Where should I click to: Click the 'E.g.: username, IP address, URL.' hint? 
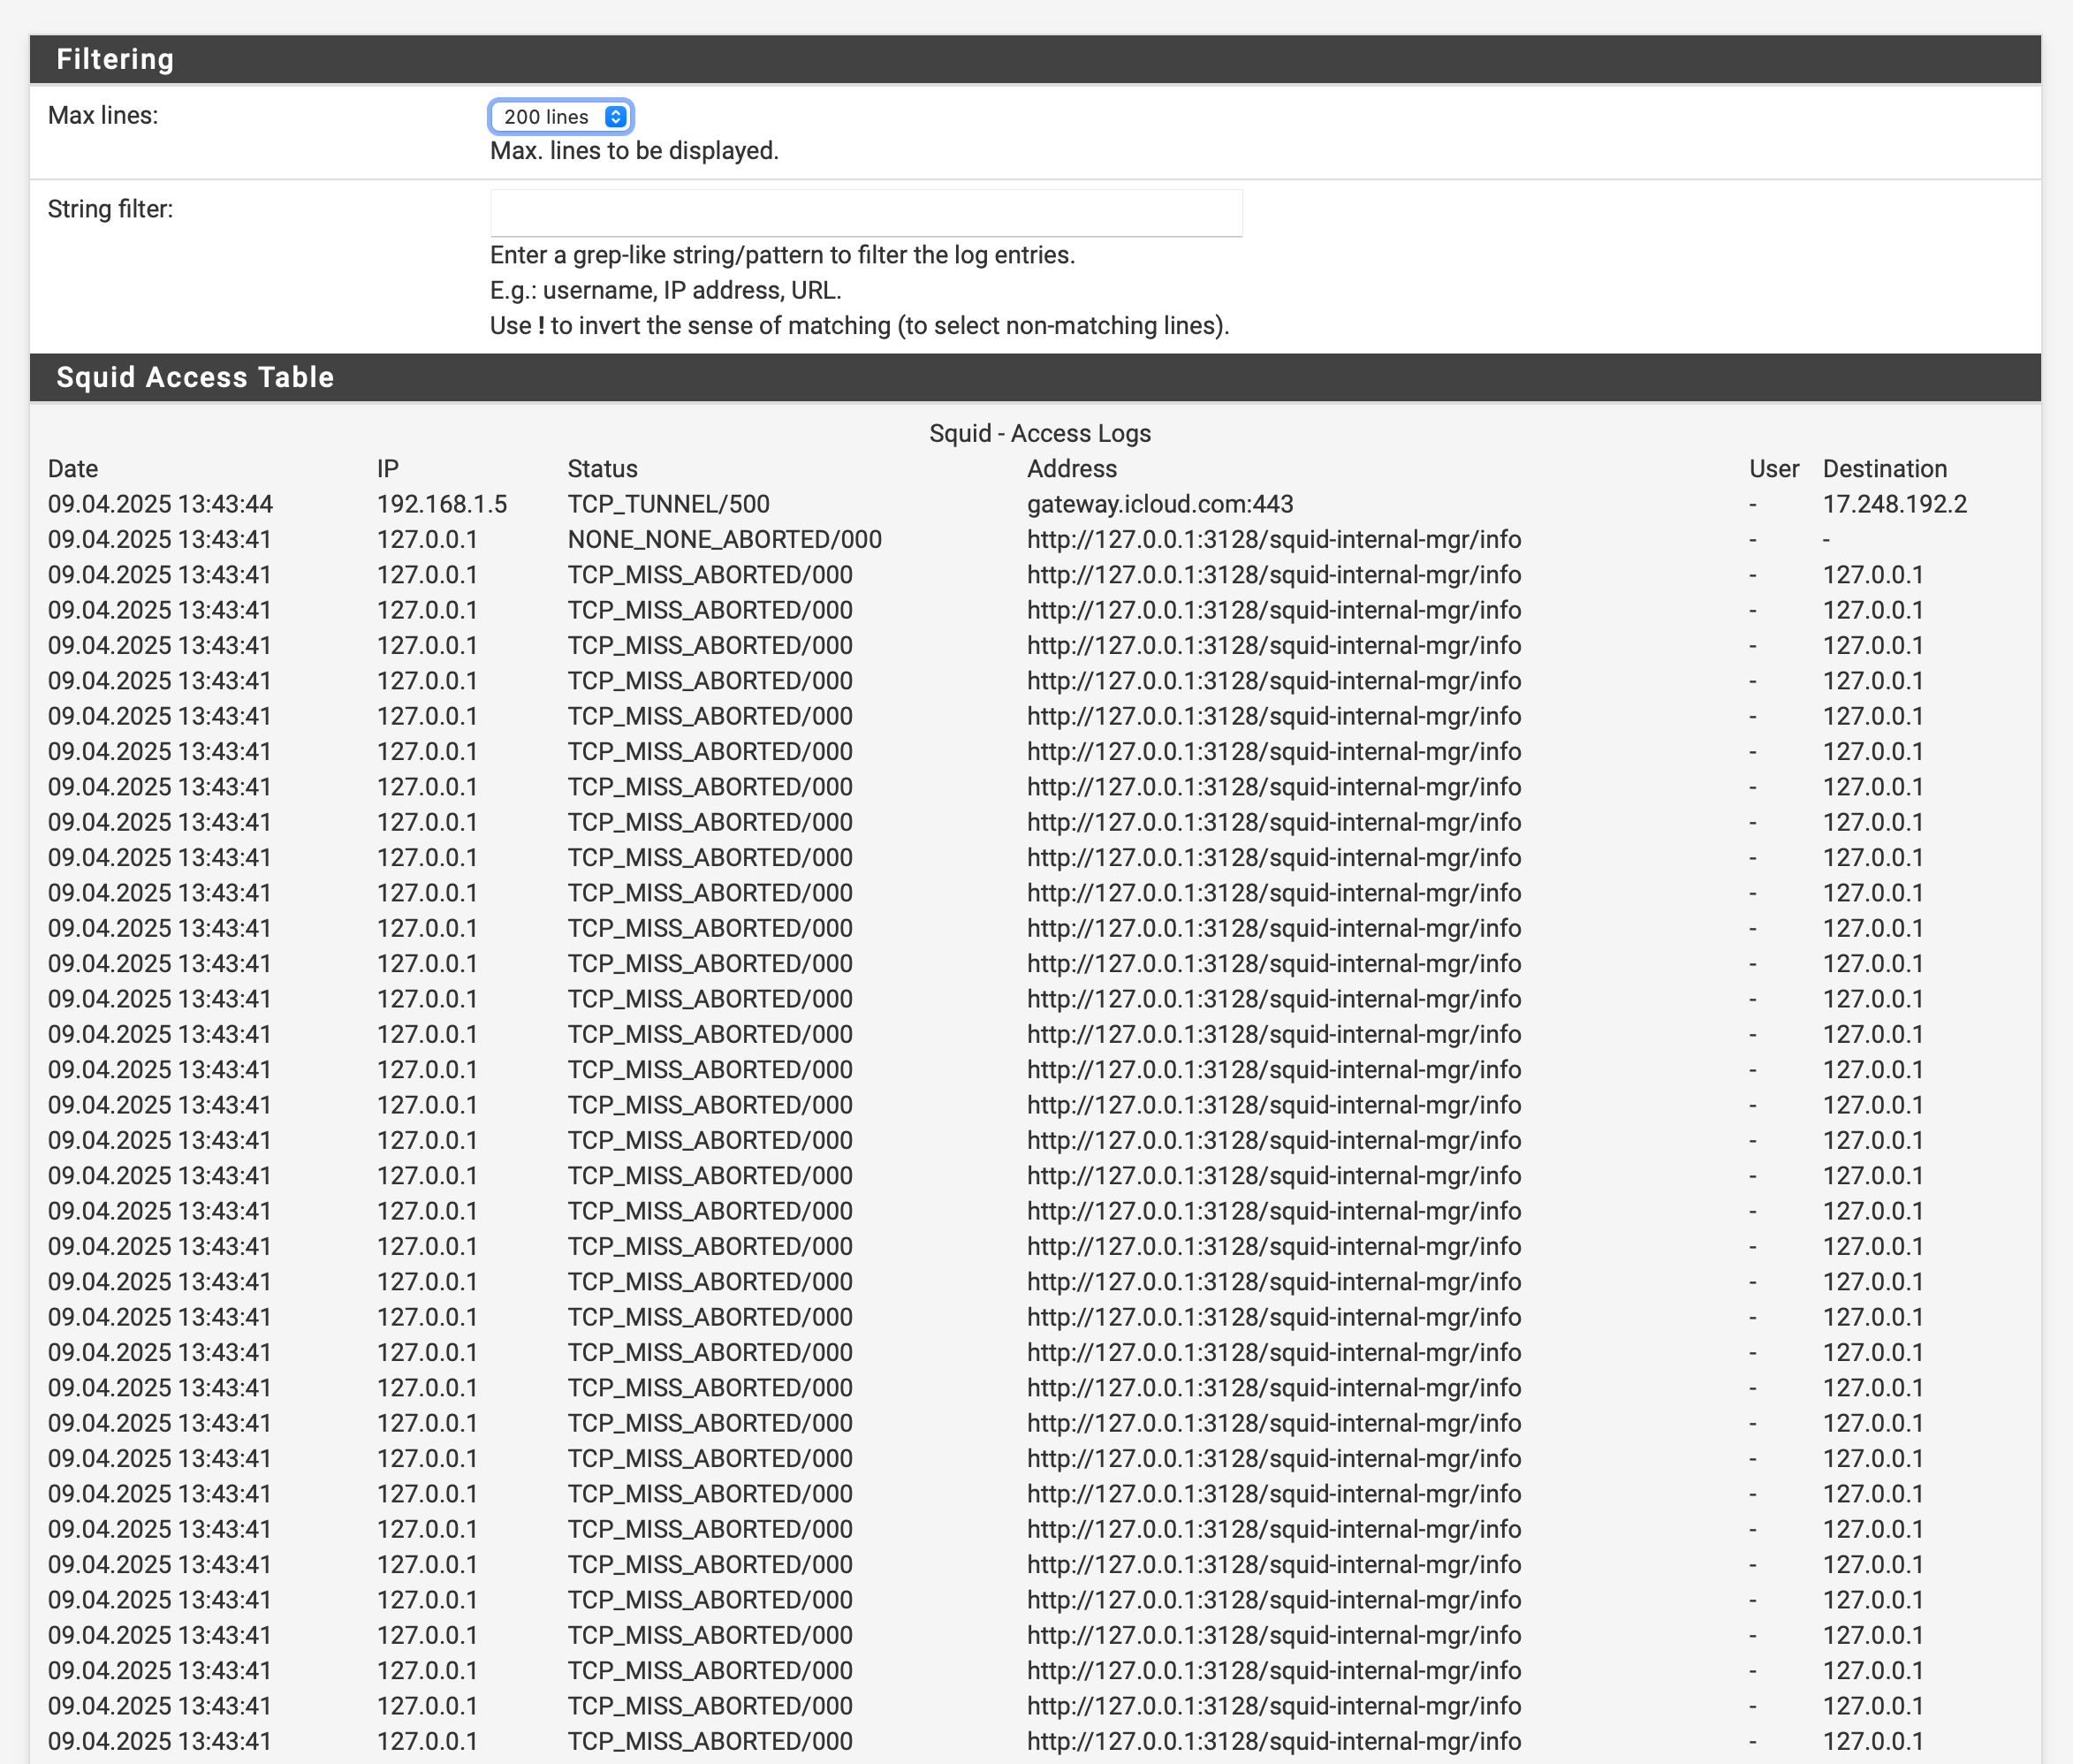tap(665, 290)
